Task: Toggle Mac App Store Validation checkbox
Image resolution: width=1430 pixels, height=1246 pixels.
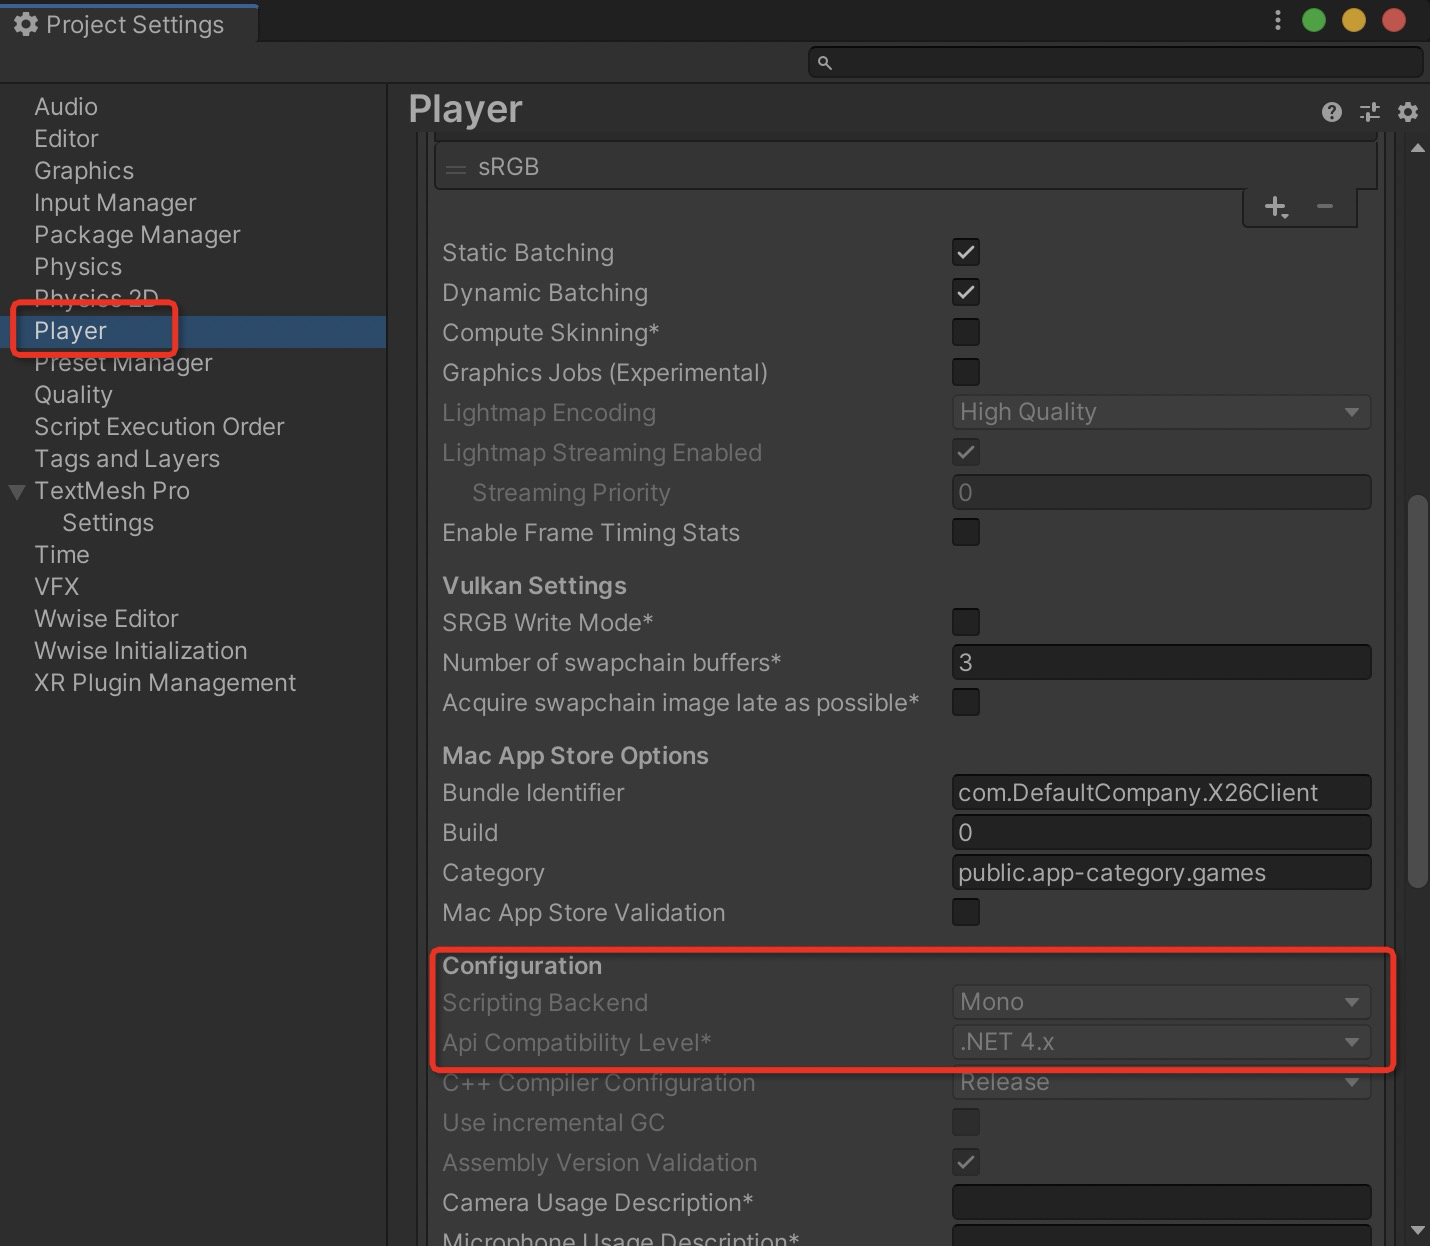Action: coord(966,912)
